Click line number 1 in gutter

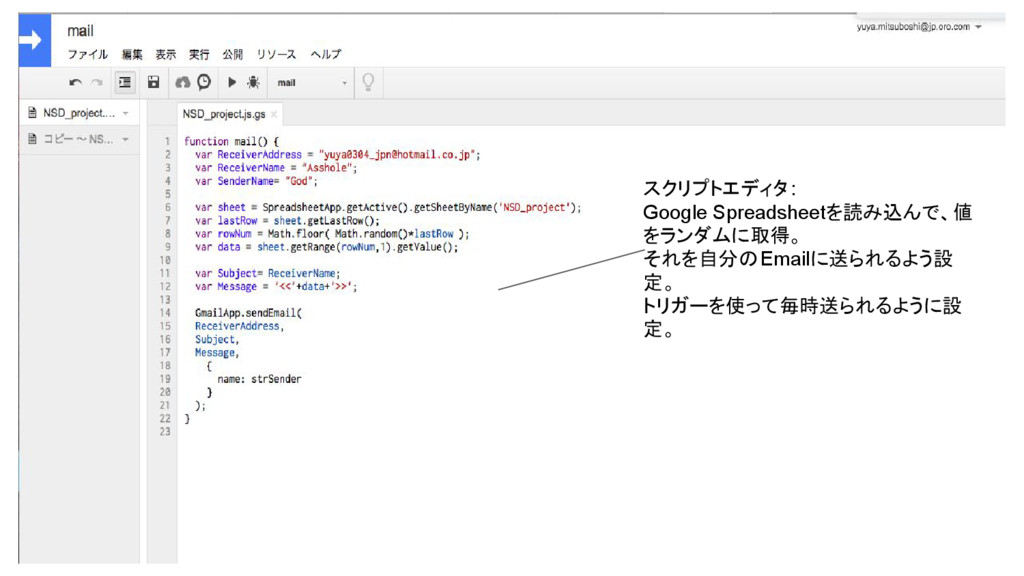tap(167, 141)
